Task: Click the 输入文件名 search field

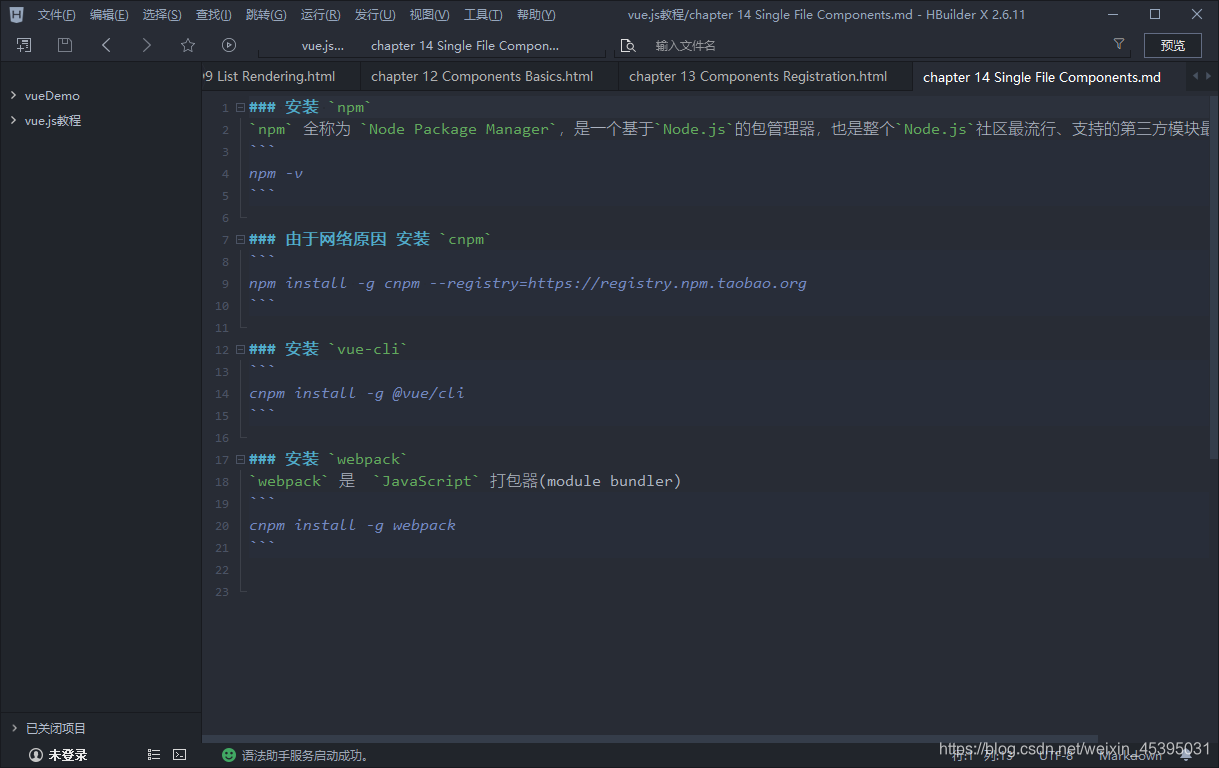Action: click(870, 45)
